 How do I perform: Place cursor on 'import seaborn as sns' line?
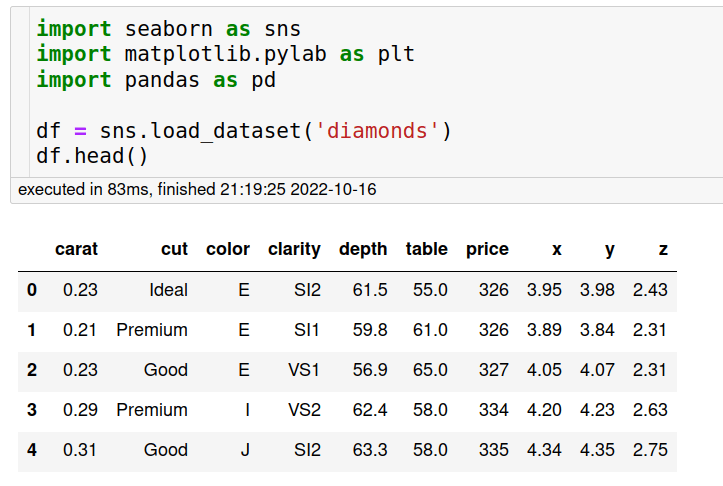(168, 29)
